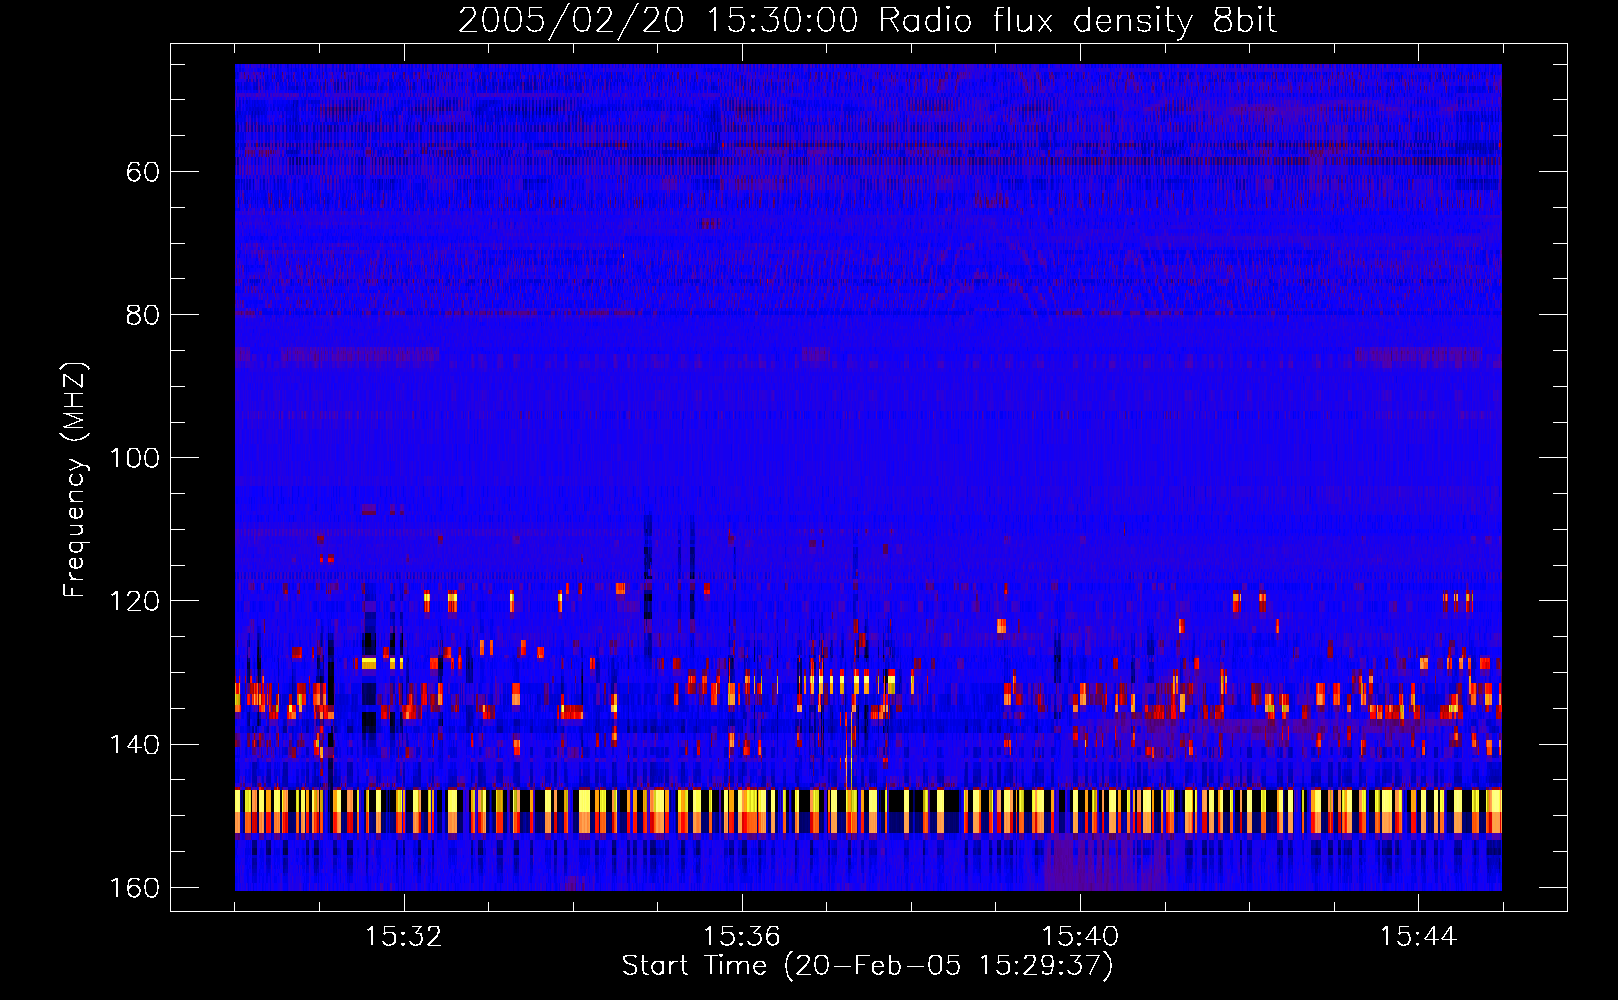
Task: Click the bright yellow interference band near 150 MHz
Action: 868,811
